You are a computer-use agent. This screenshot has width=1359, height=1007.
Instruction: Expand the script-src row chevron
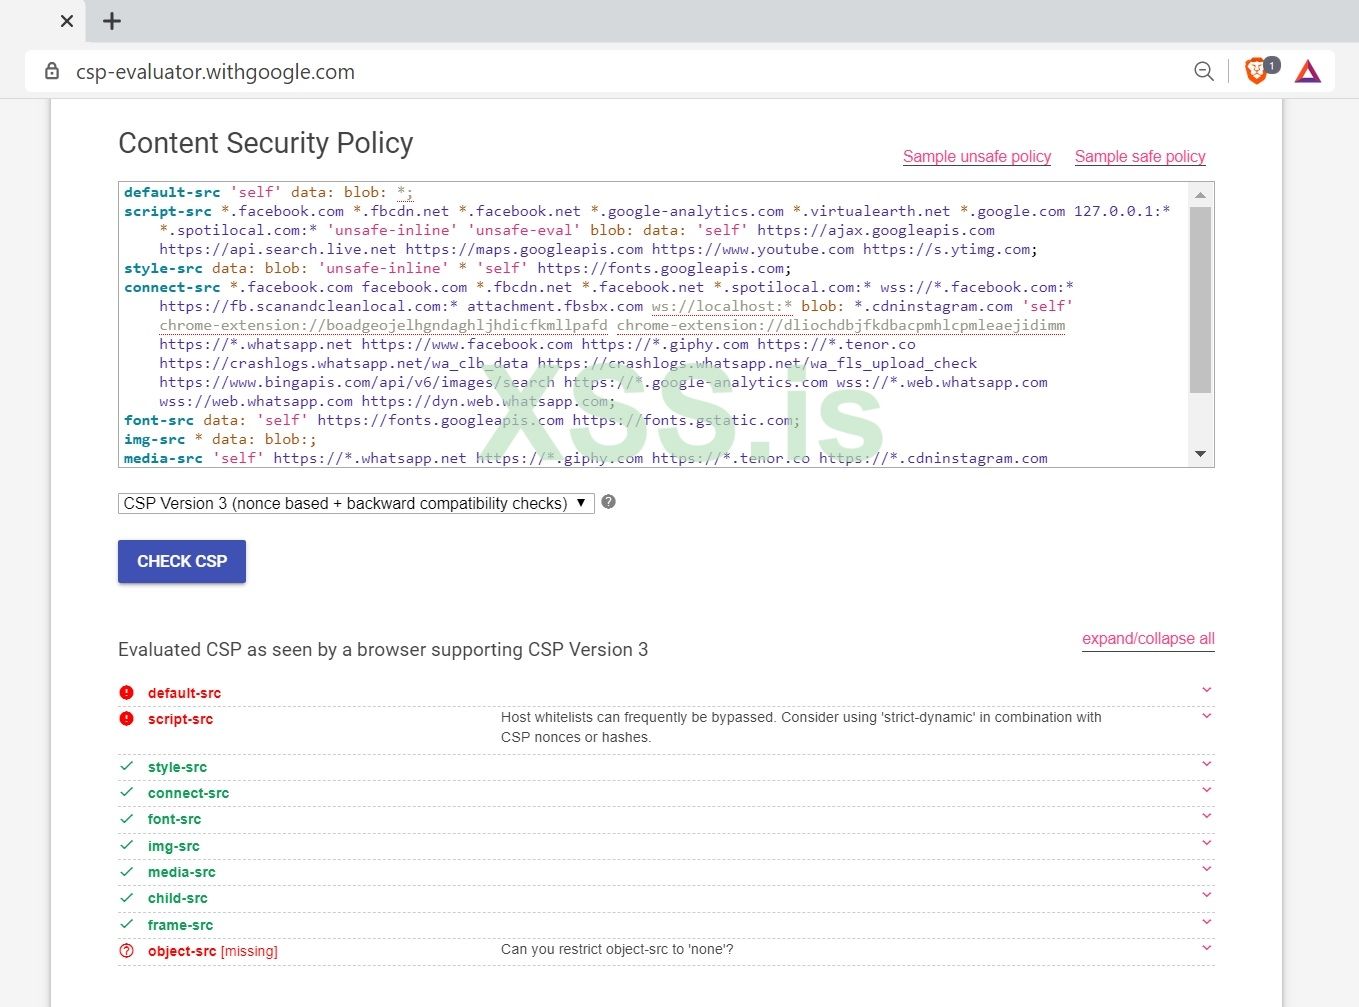[x=1207, y=716]
